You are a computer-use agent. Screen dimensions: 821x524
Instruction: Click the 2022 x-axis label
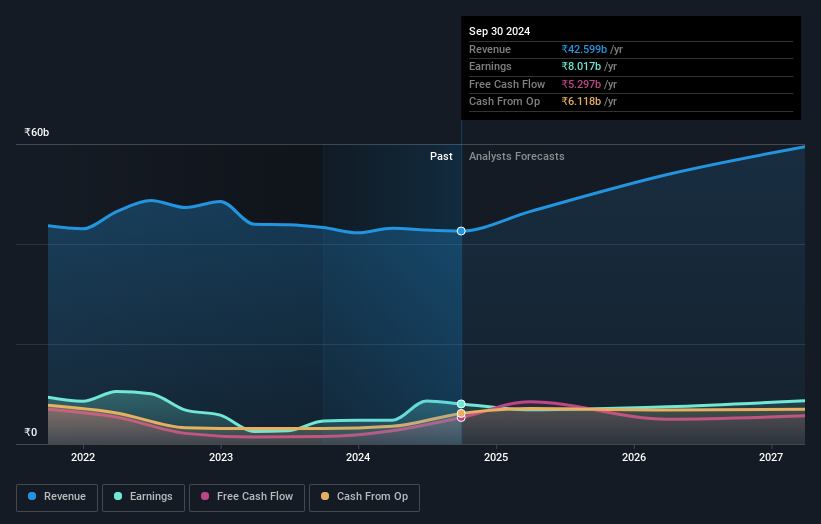pos(83,457)
